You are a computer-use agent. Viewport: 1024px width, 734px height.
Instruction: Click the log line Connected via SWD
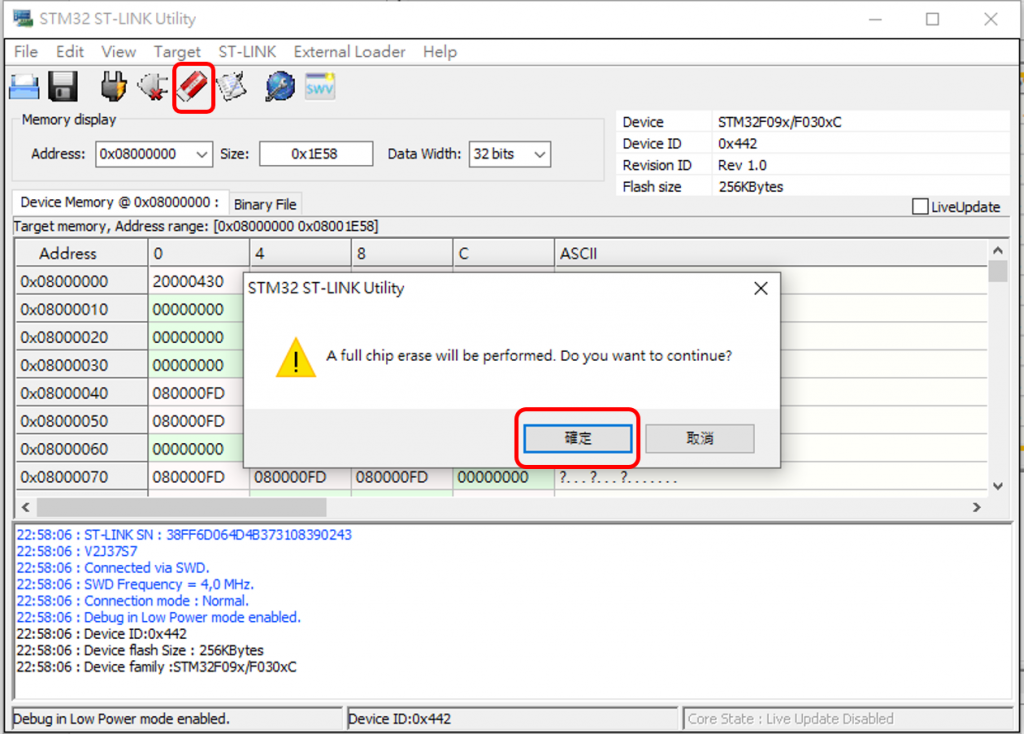click(x=113, y=567)
